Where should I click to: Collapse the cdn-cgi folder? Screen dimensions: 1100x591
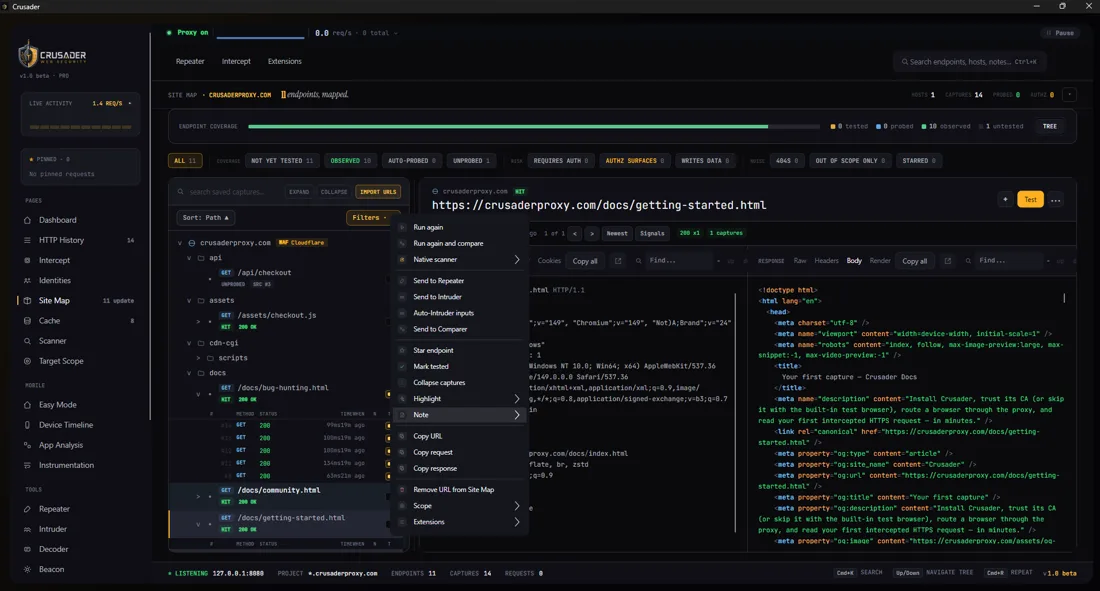[x=189, y=343]
